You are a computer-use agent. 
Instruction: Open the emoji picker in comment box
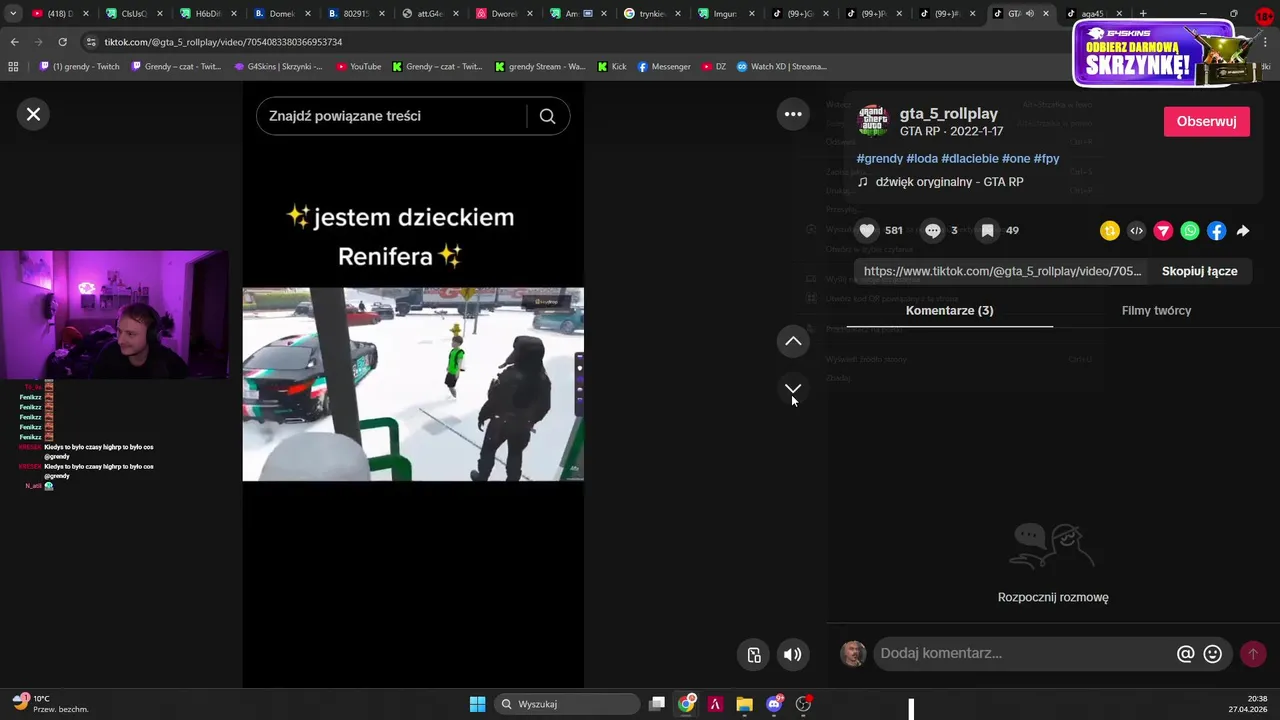coord(1213,654)
